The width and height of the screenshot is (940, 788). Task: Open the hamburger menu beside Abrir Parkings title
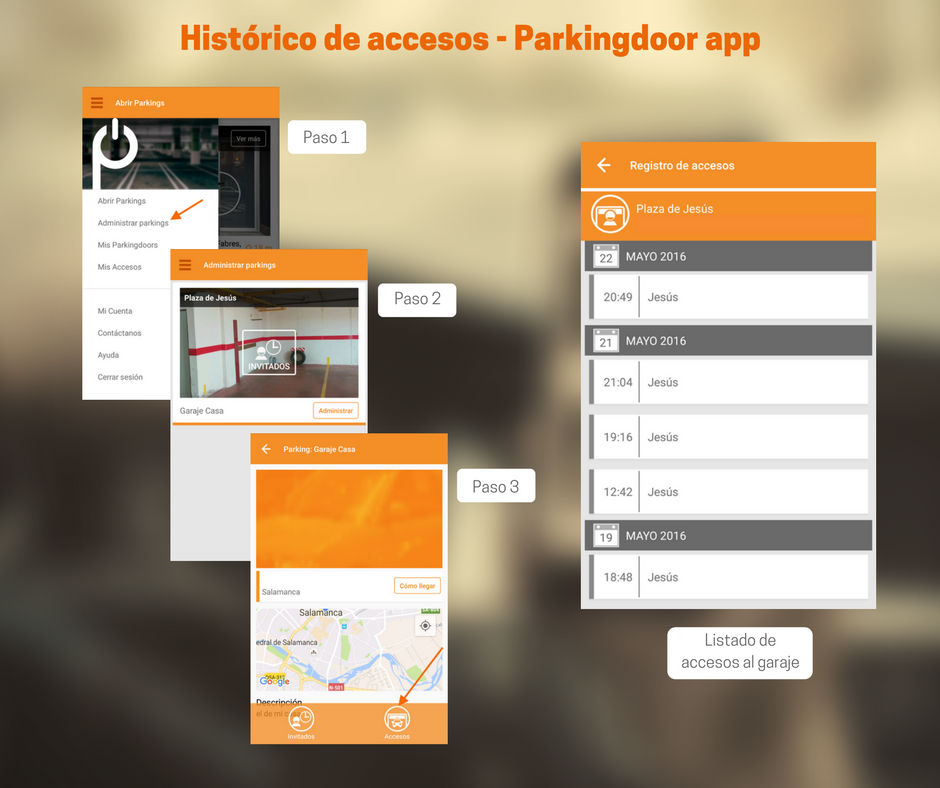(97, 103)
